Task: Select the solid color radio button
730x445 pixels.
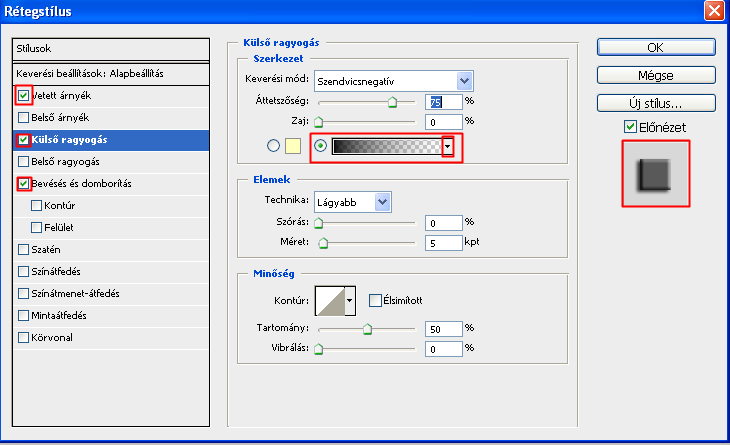Action: click(x=273, y=146)
